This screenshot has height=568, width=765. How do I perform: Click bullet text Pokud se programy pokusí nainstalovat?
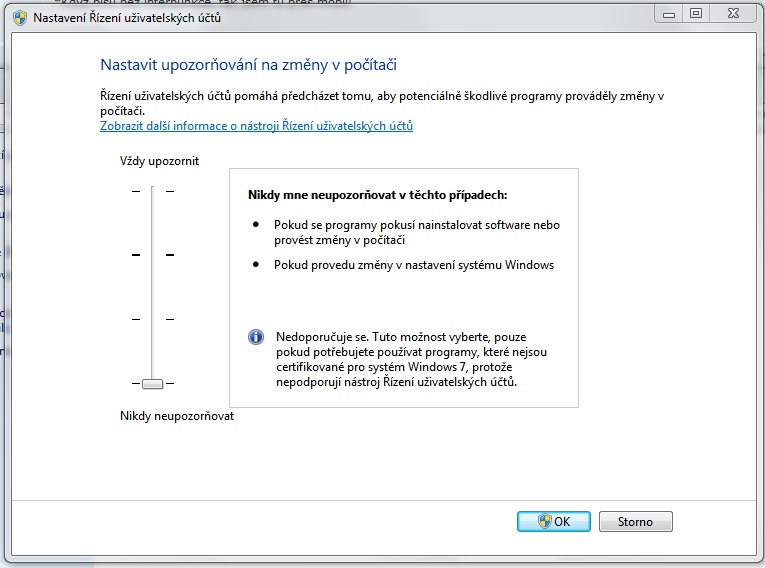[417, 232]
